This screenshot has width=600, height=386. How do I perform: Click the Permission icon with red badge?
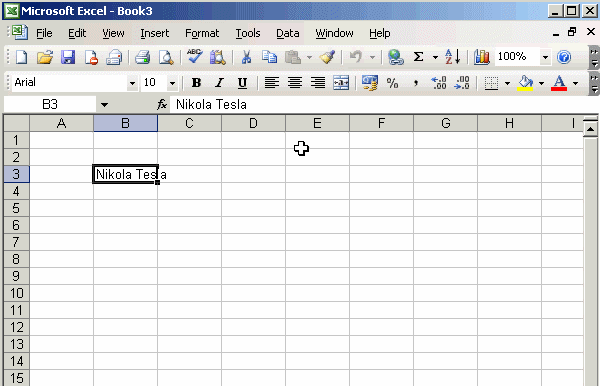point(91,57)
